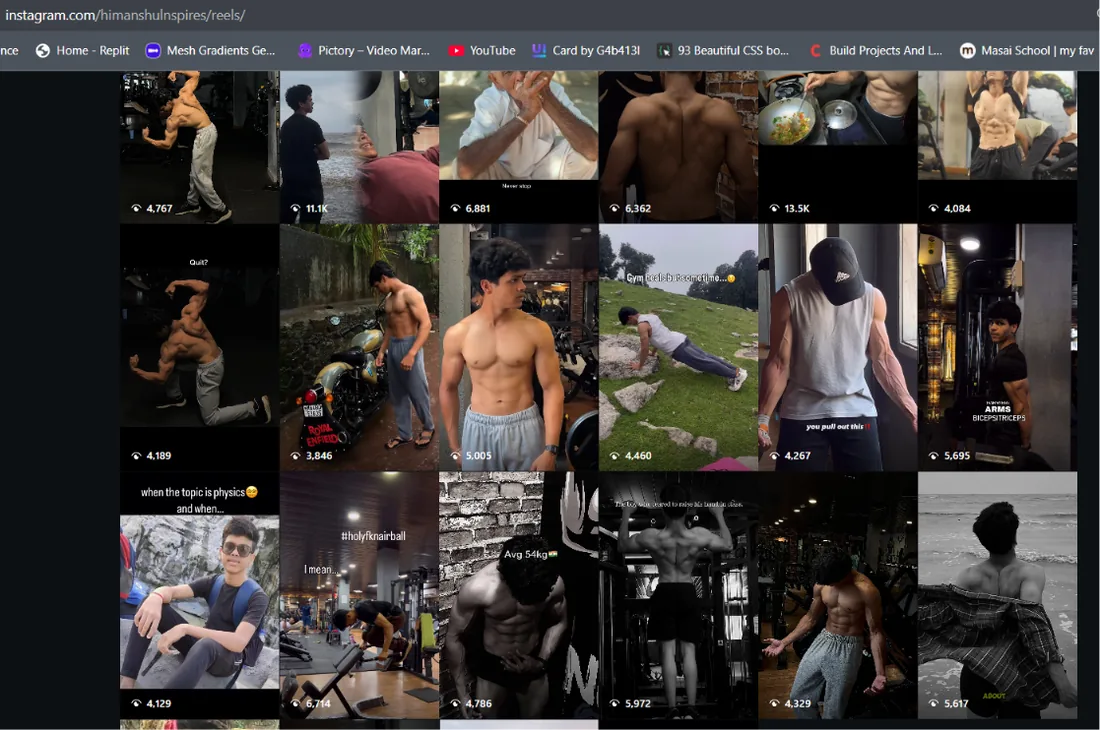Click the eye icon beside 4,267
The width and height of the screenshot is (1100, 730).
774,456
